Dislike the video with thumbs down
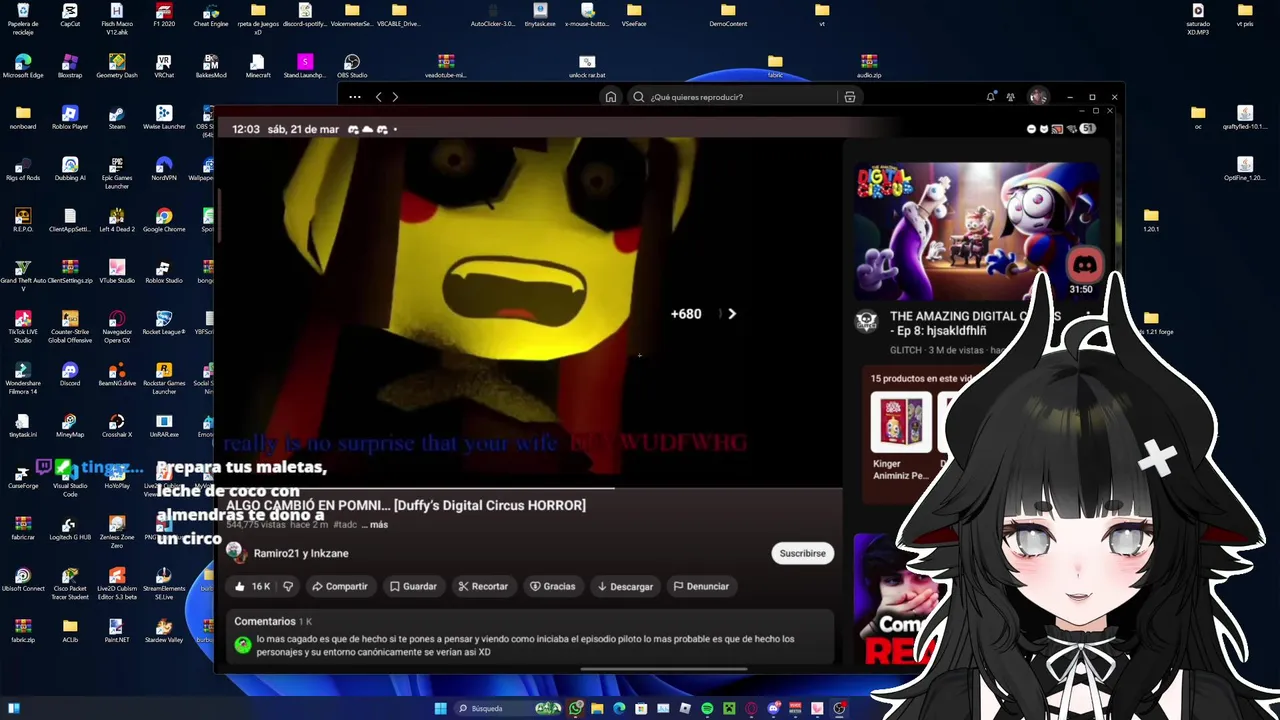The height and width of the screenshot is (720, 1280). (x=288, y=586)
